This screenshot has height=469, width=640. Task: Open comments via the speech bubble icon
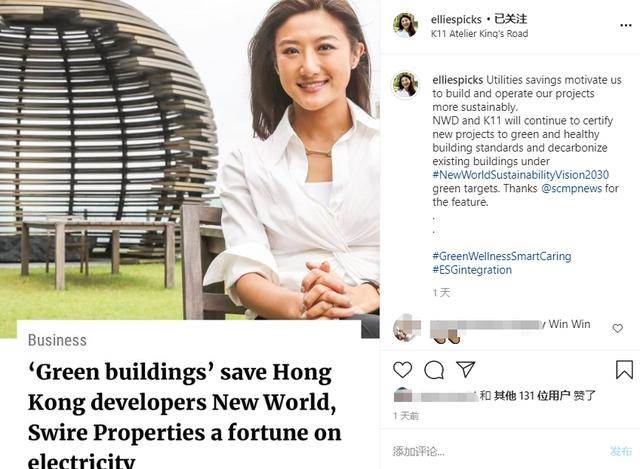point(434,370)
